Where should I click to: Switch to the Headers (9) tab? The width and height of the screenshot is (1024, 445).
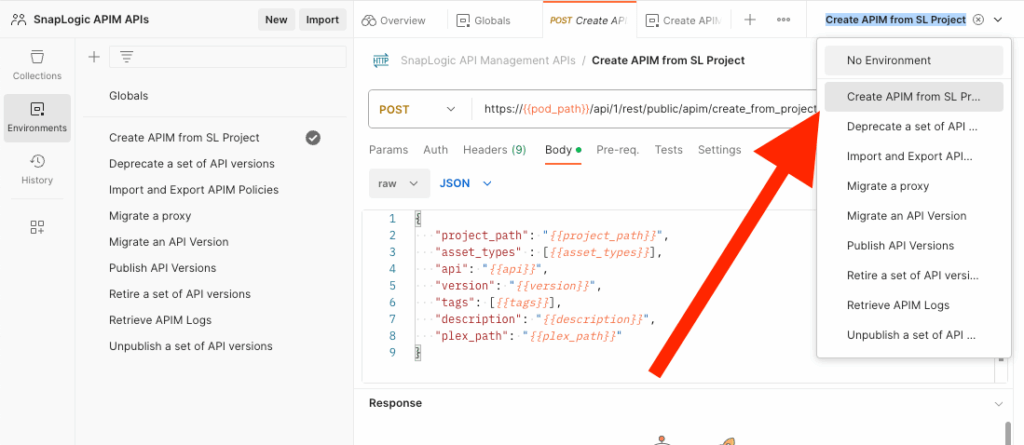click(494, 150)
